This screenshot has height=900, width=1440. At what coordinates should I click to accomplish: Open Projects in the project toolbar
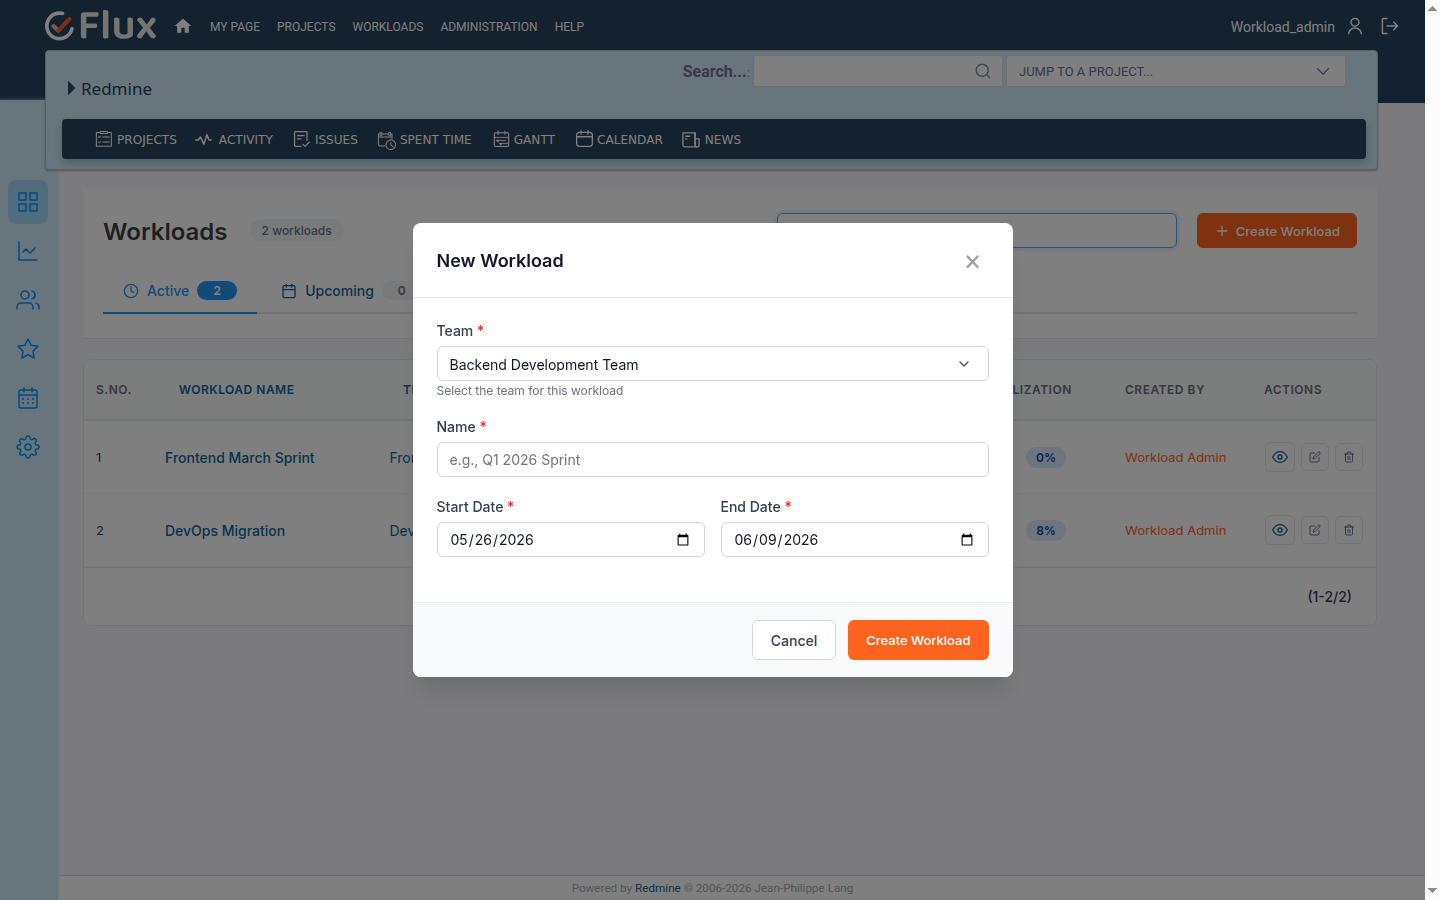(x=136, y=139)
